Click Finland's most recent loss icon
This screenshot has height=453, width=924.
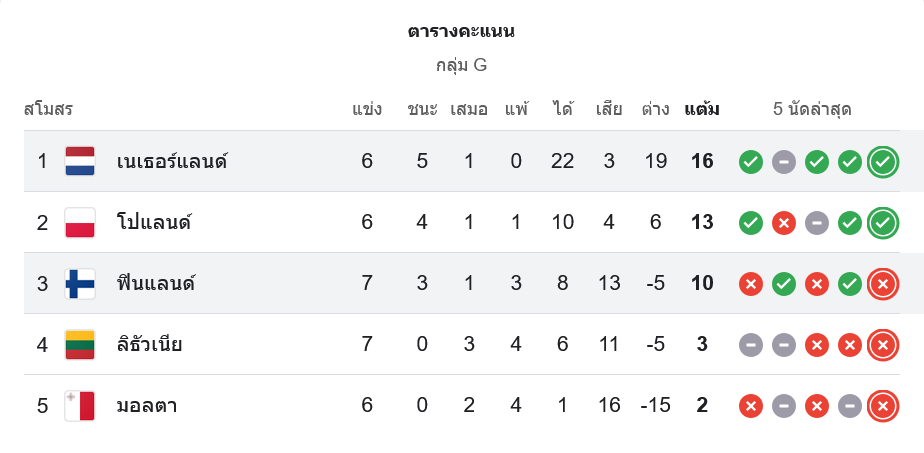pyautogui.click(x=882, y=284)
